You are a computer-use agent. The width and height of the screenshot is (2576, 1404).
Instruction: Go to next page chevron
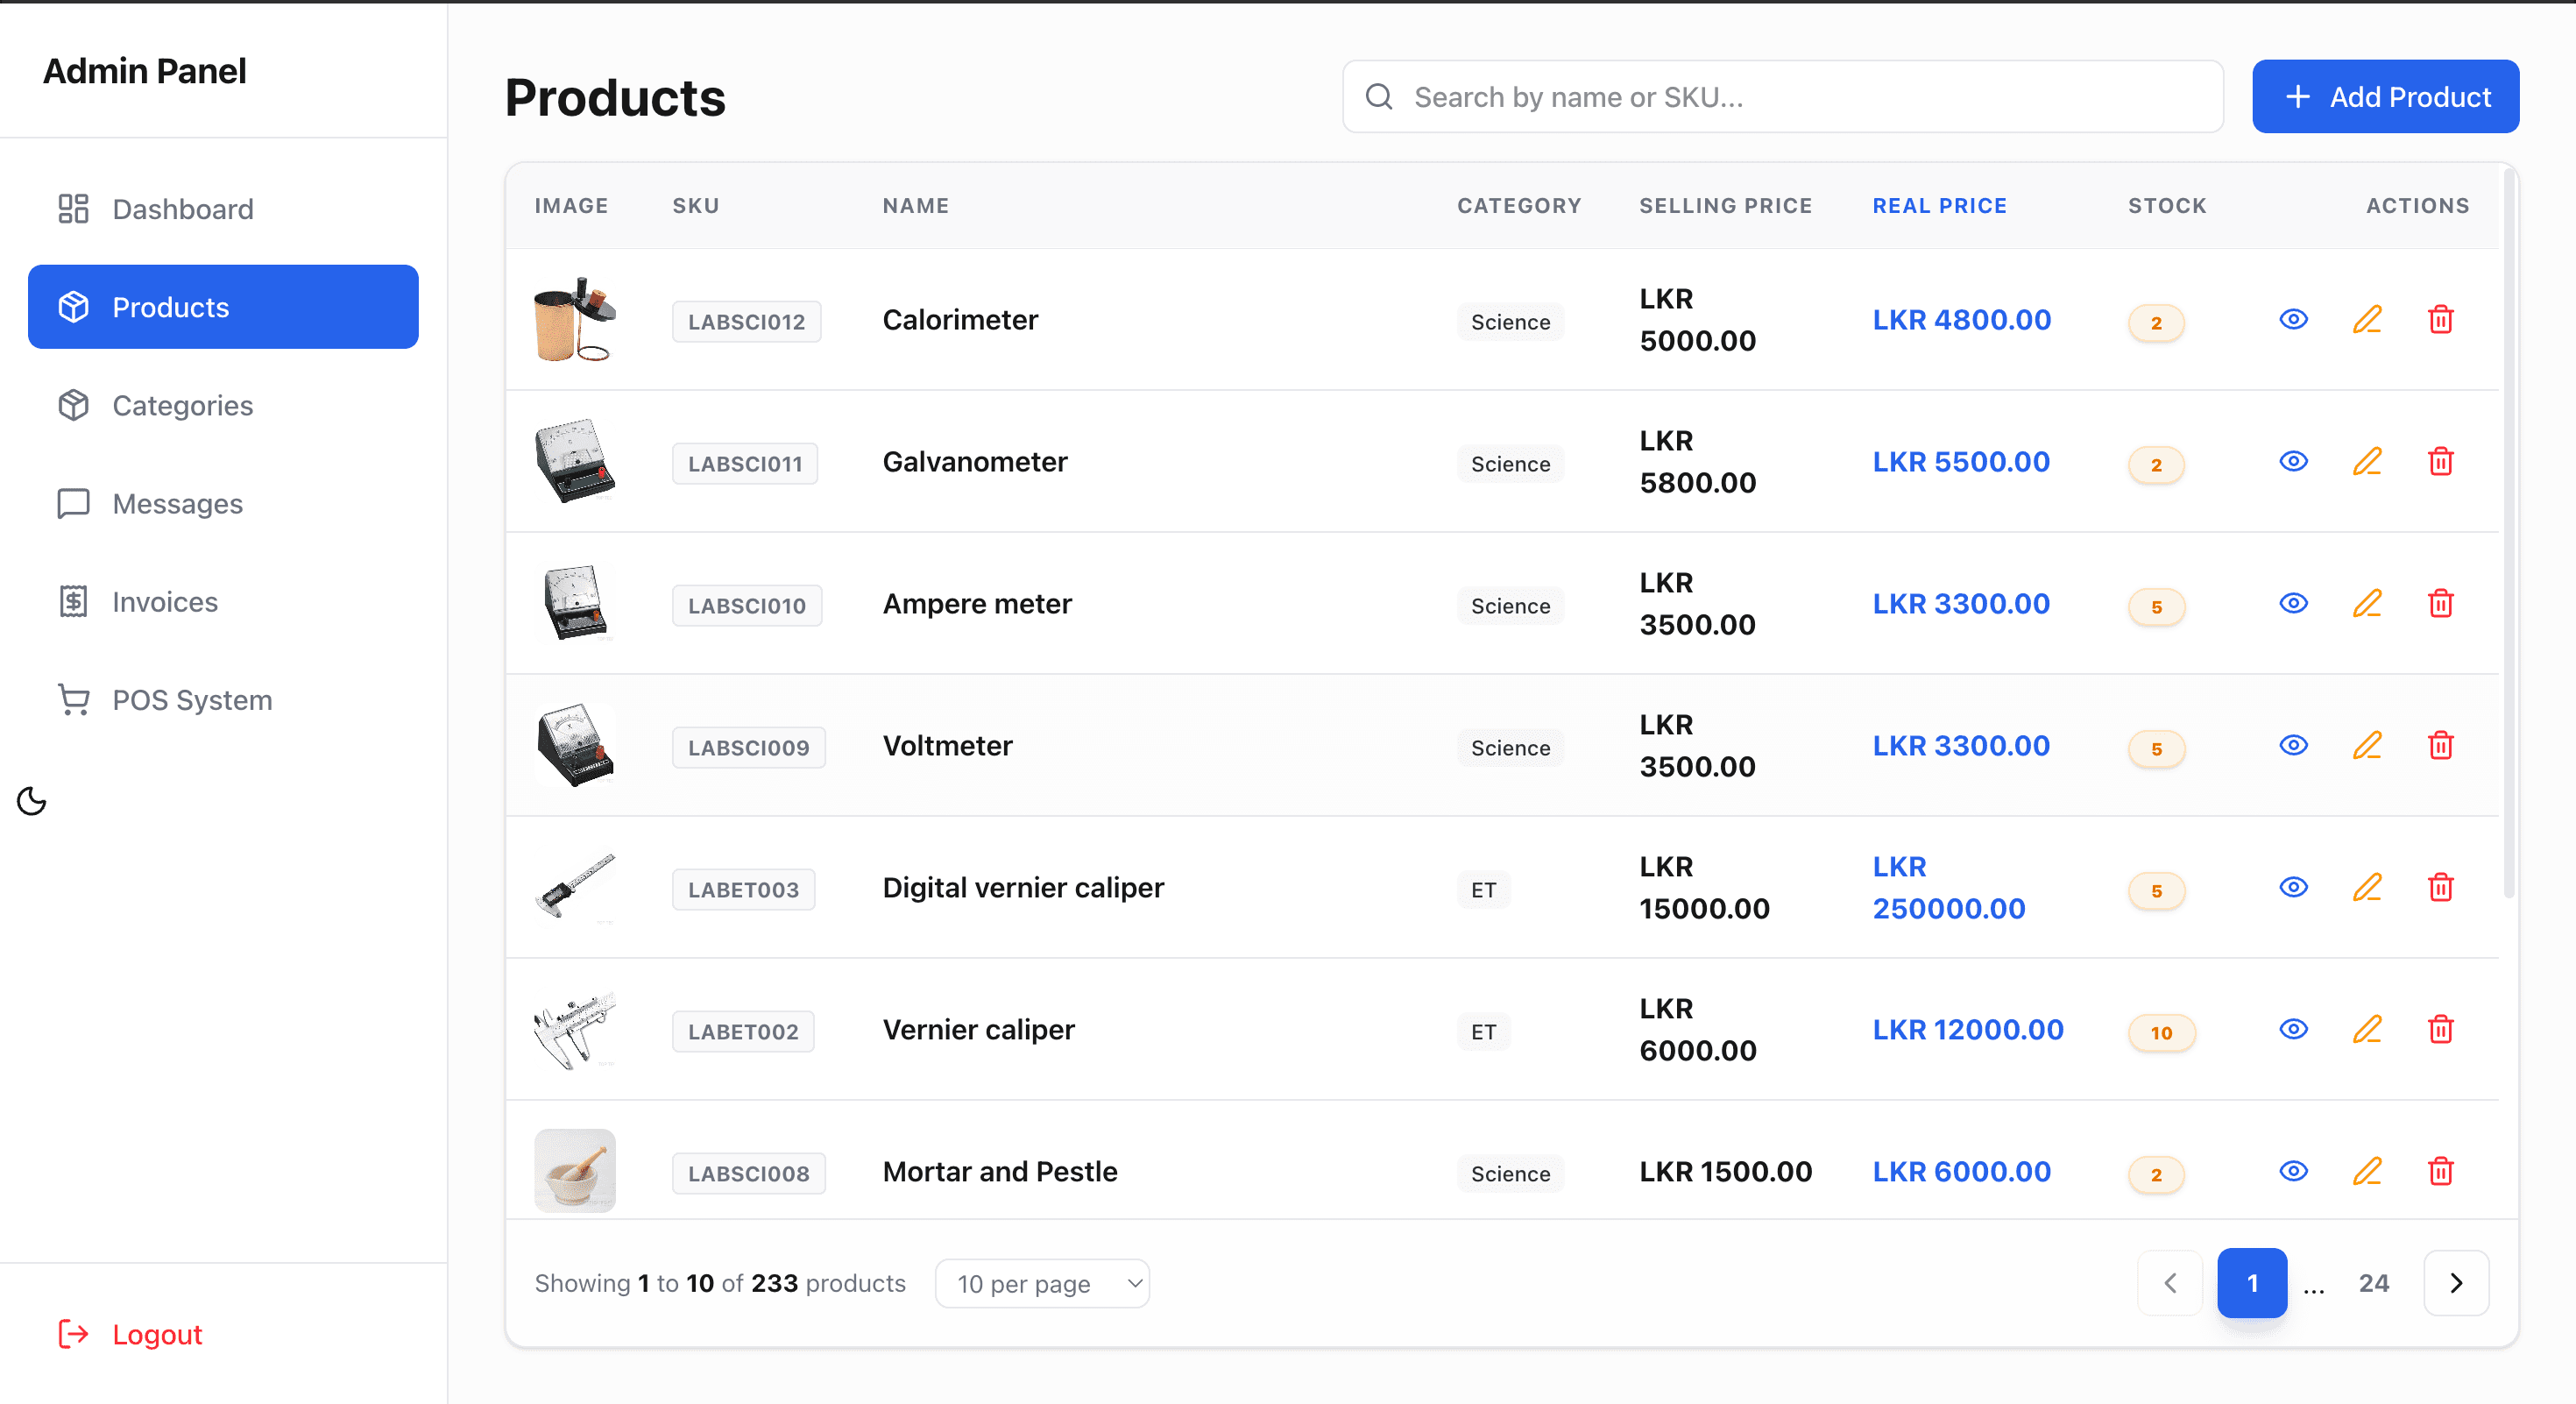point(2456,1283)
